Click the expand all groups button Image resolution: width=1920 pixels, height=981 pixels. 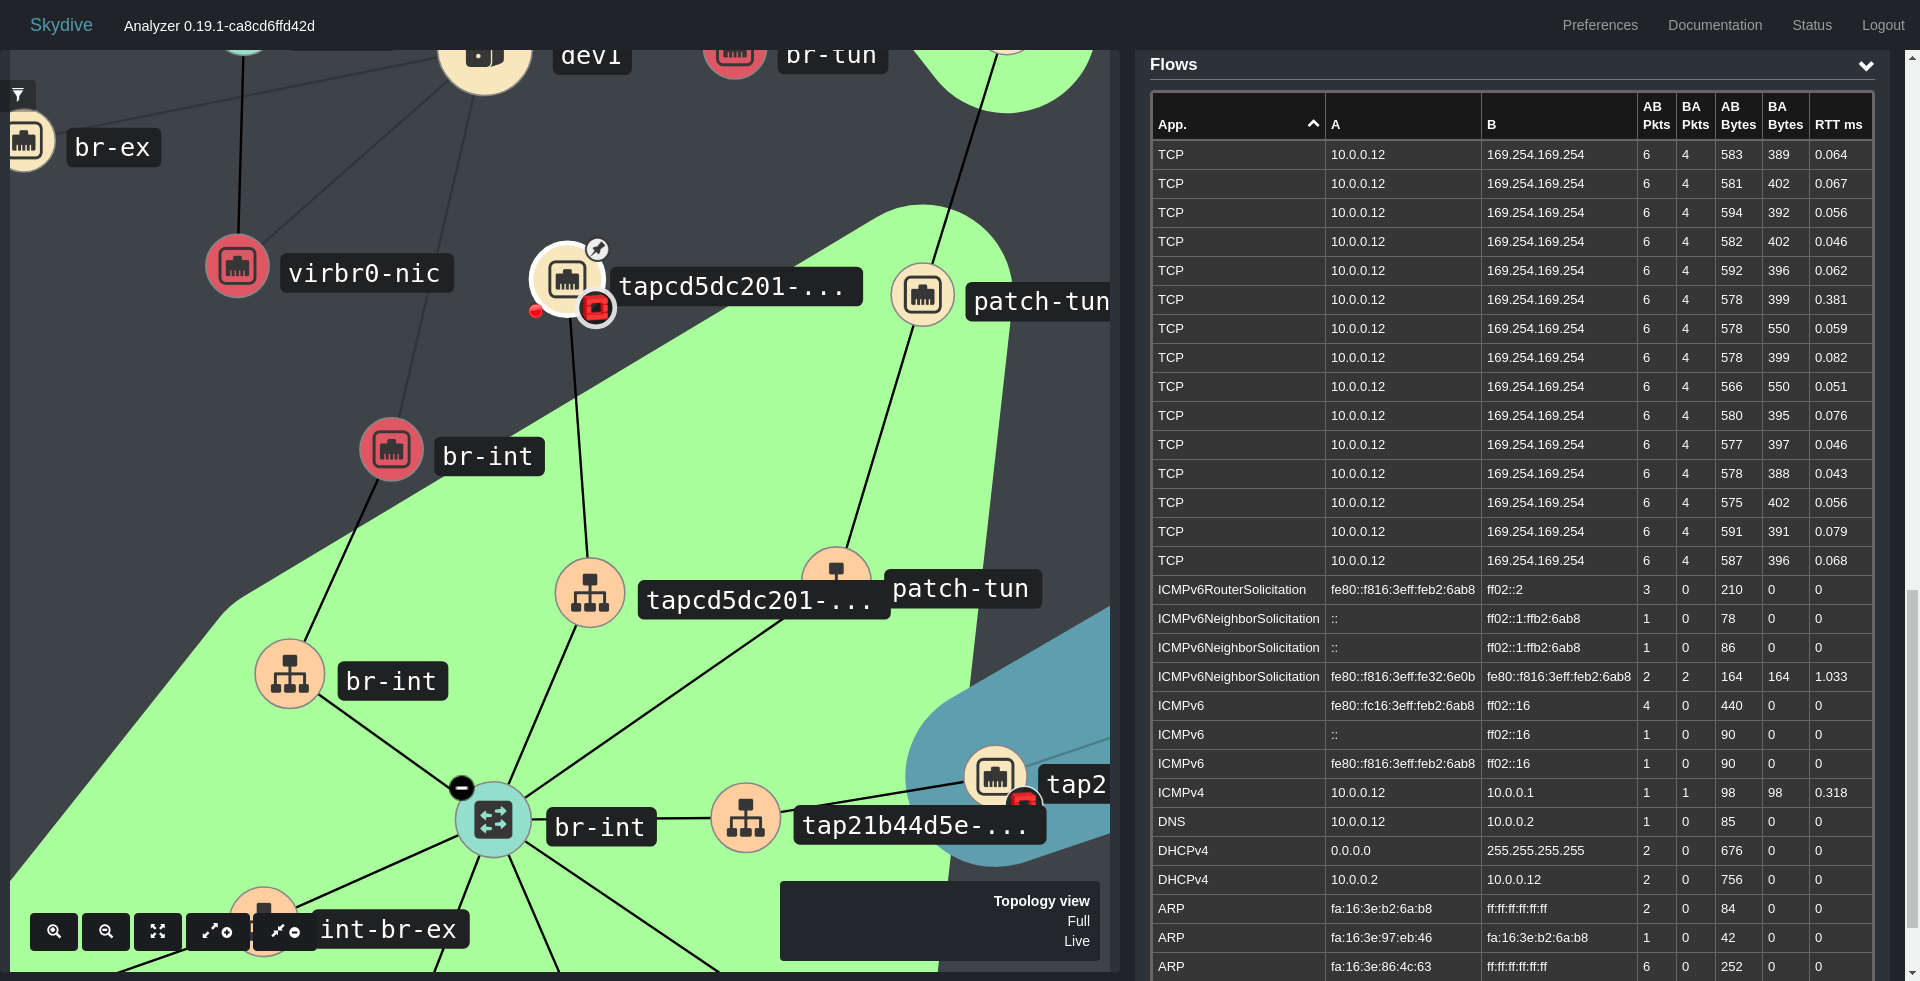pos(218,931)
